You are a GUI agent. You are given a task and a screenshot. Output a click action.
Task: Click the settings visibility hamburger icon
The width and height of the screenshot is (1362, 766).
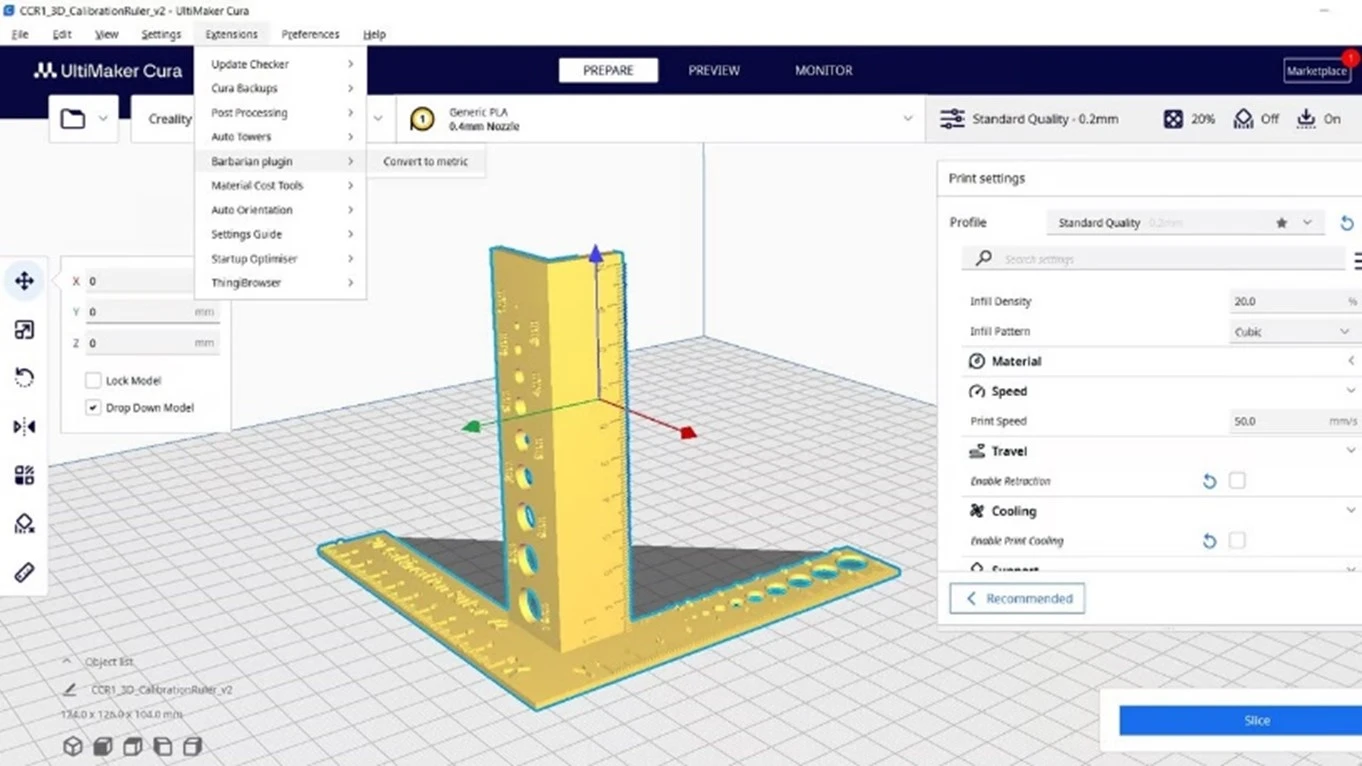(1357, 260)
